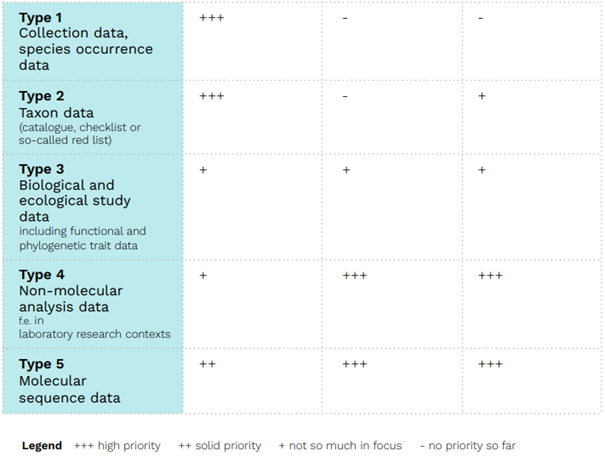The height and width of the screenshot is (468, 605).
Task: Click the bold "Legend" label
Action: click(41, 446)
